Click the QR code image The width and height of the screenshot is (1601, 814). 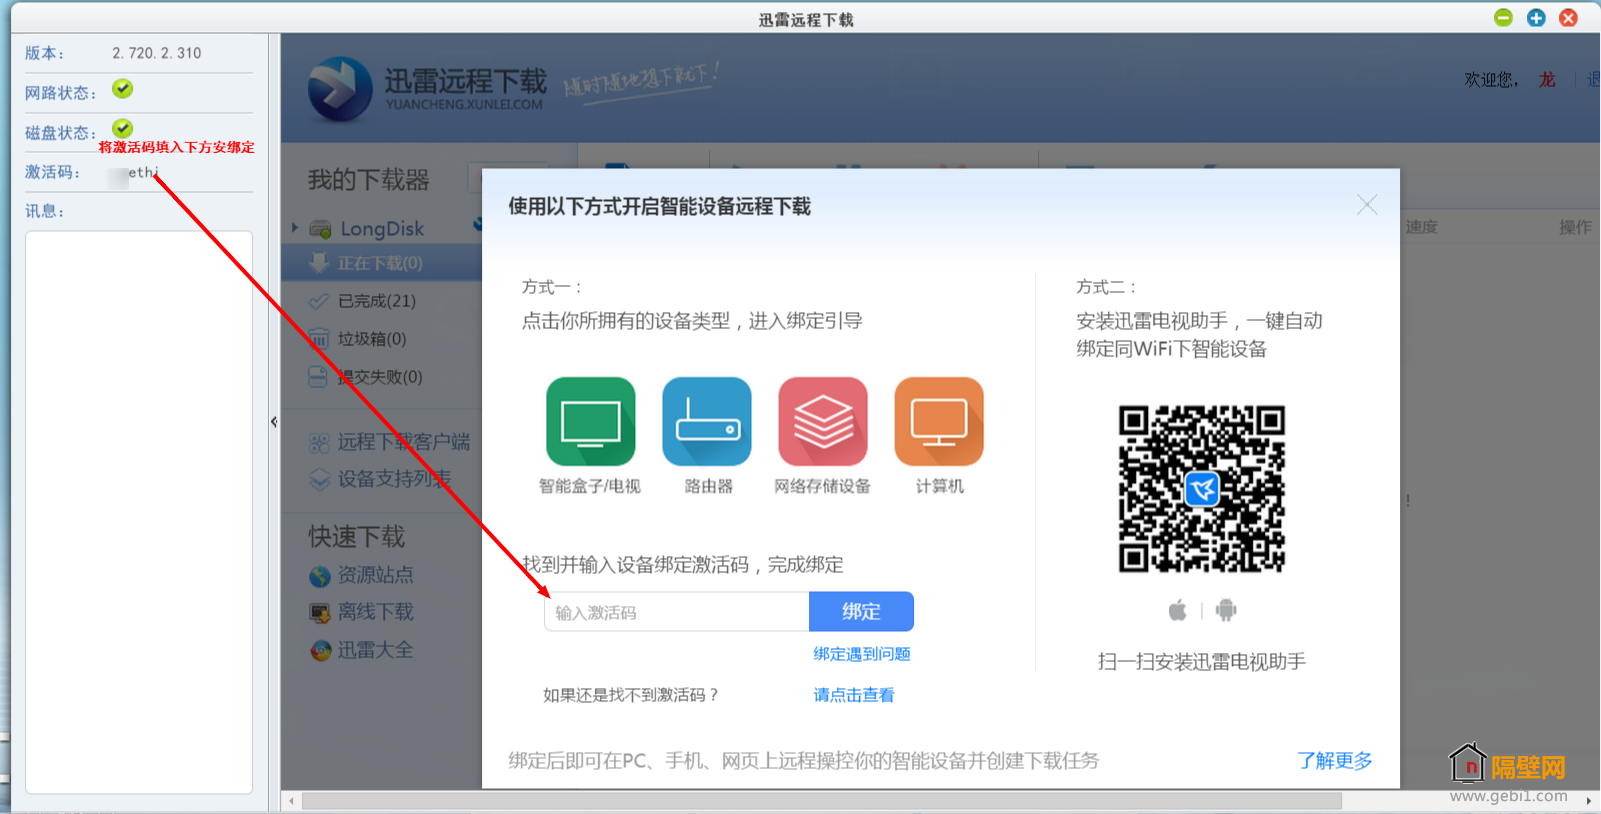coord(1202,489)
